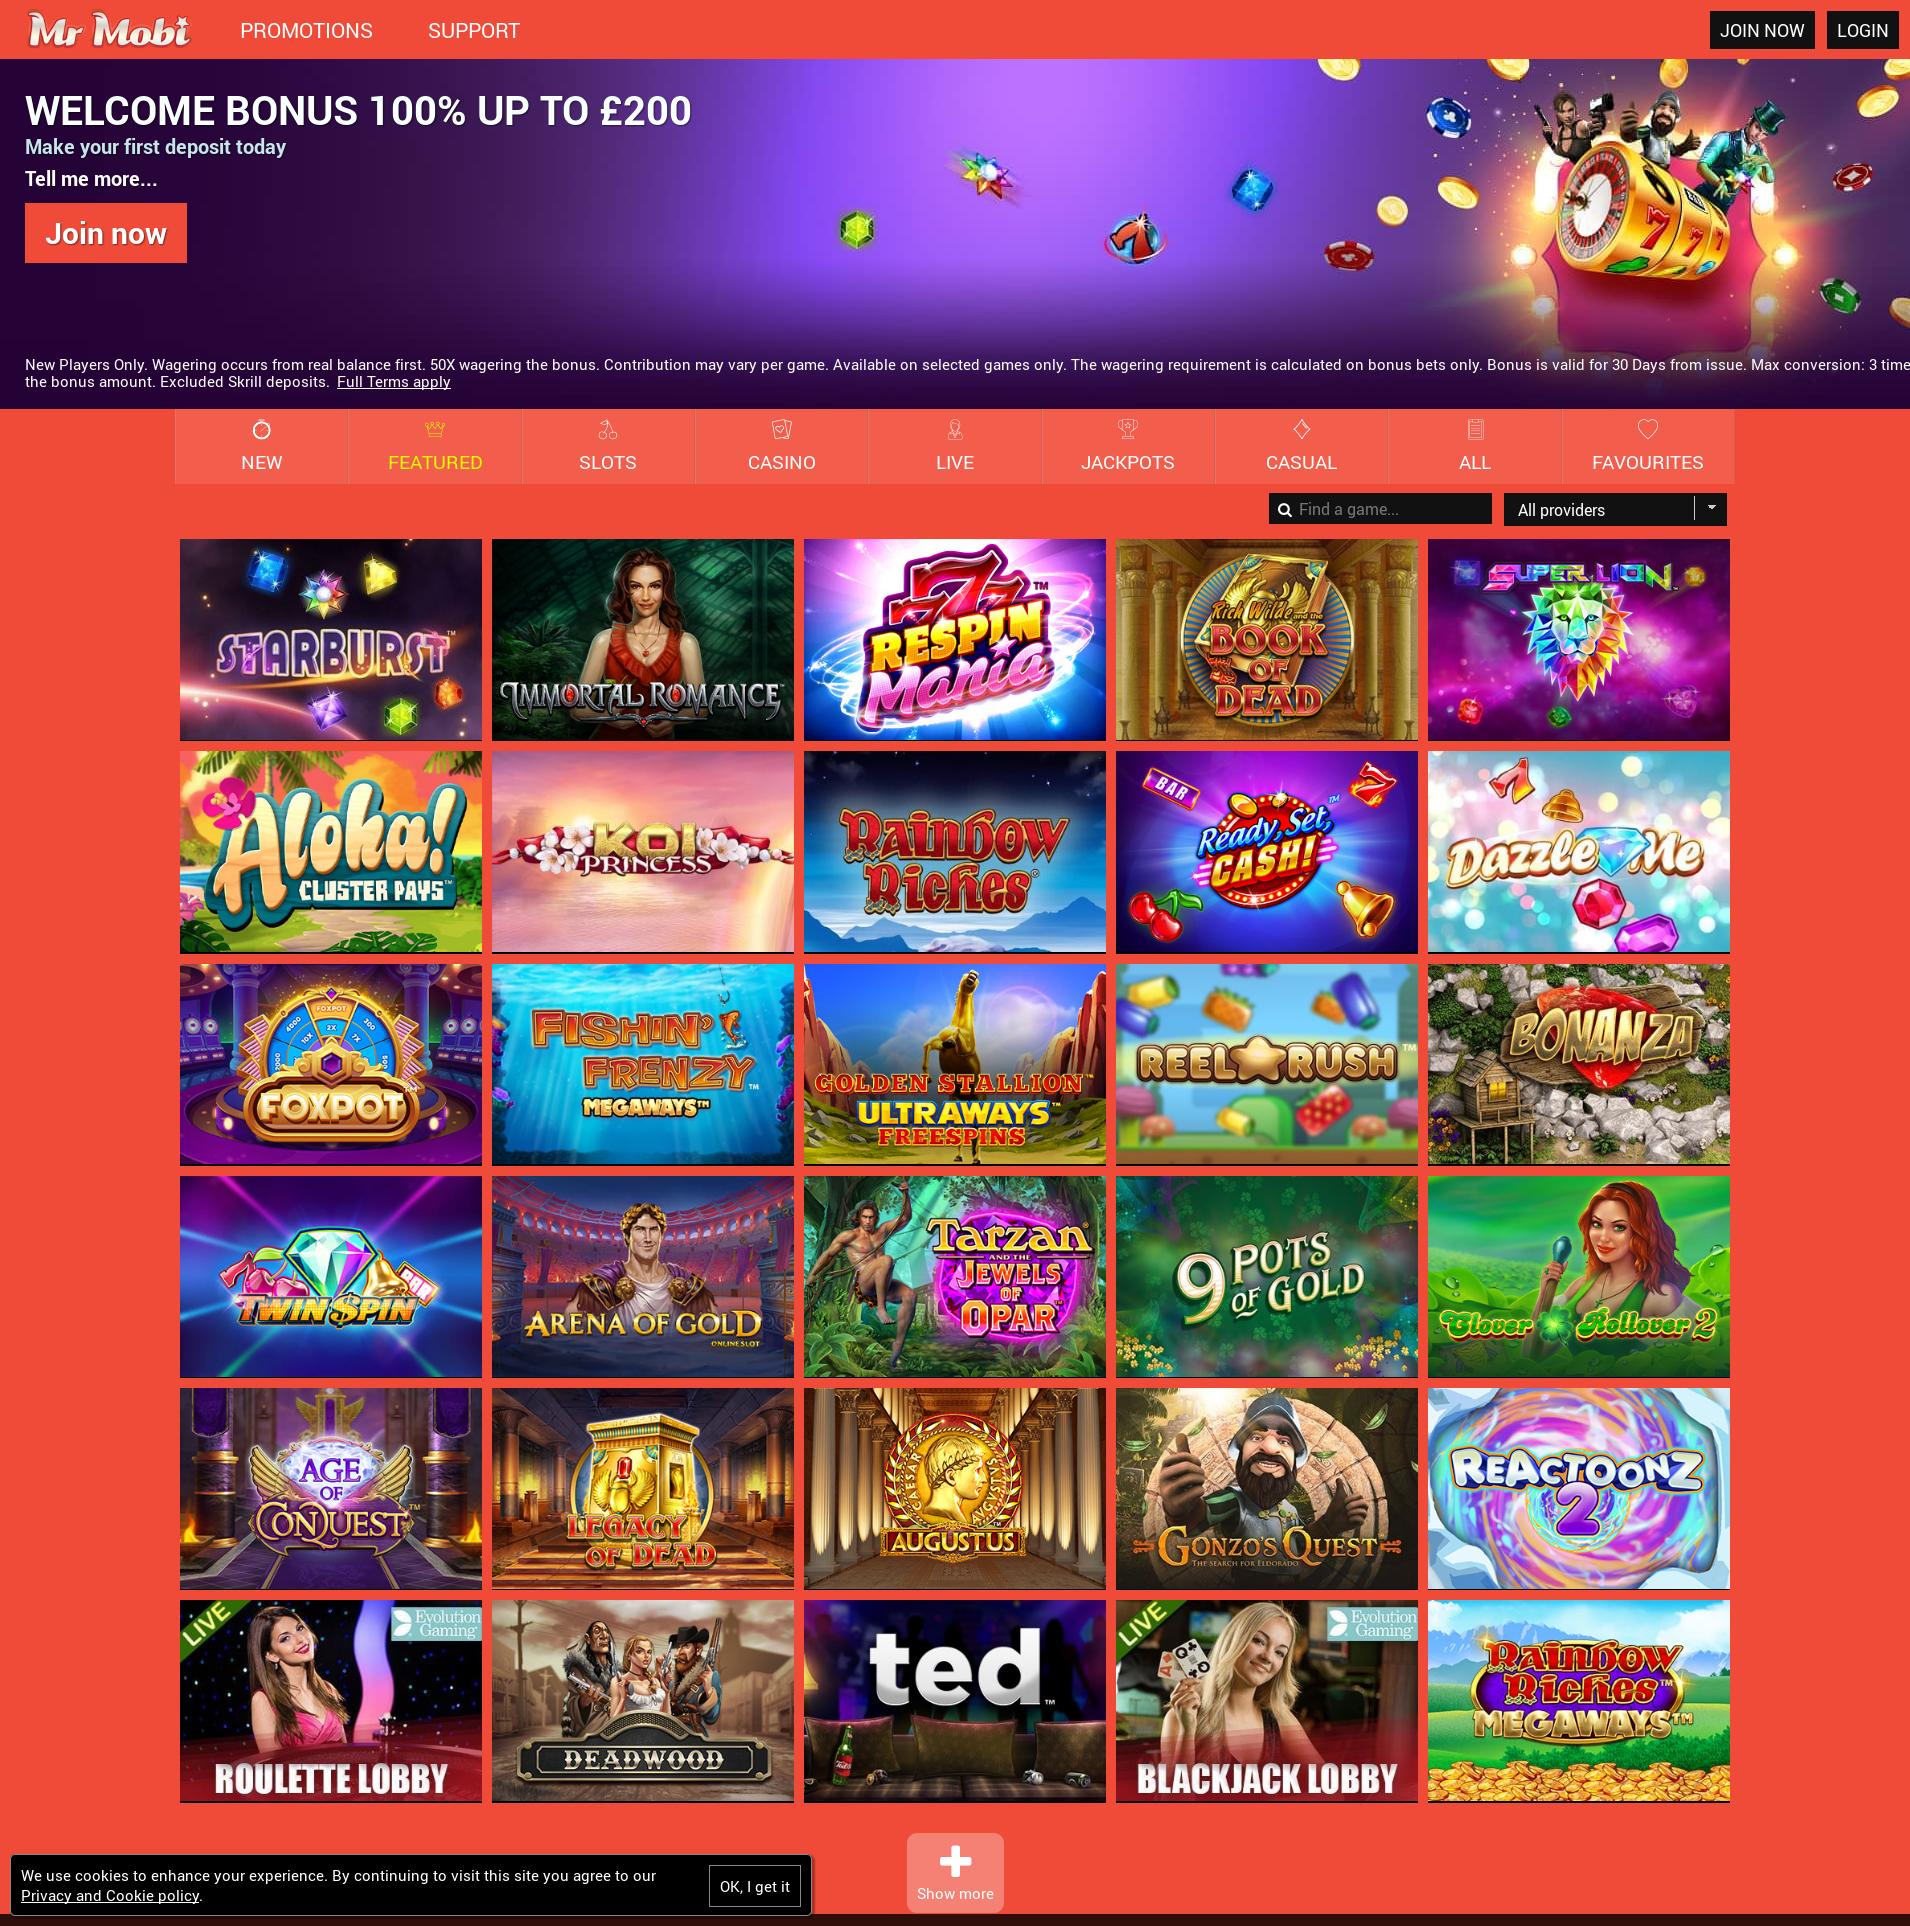Open the NEW games category icon
This screenshot has height=1926, width=1910.
point(261,430)
